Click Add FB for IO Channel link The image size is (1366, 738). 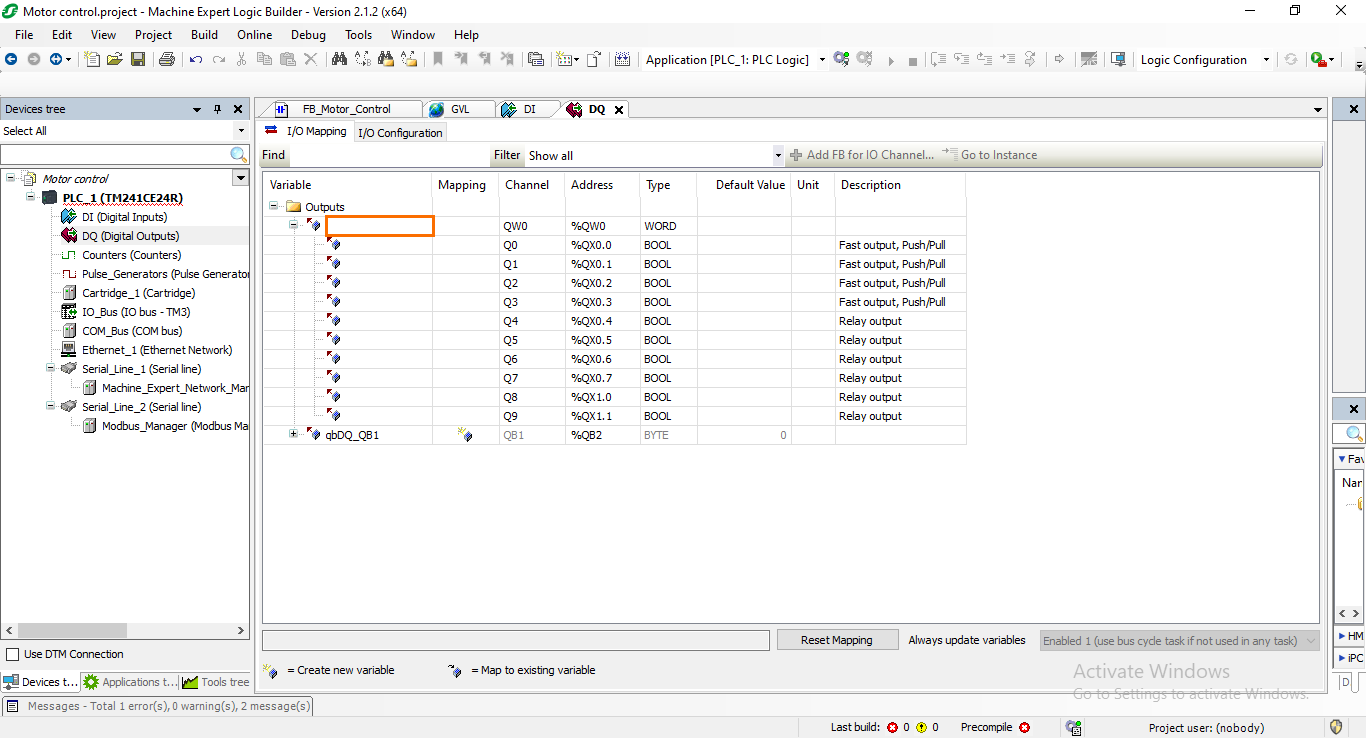(864, 155)
